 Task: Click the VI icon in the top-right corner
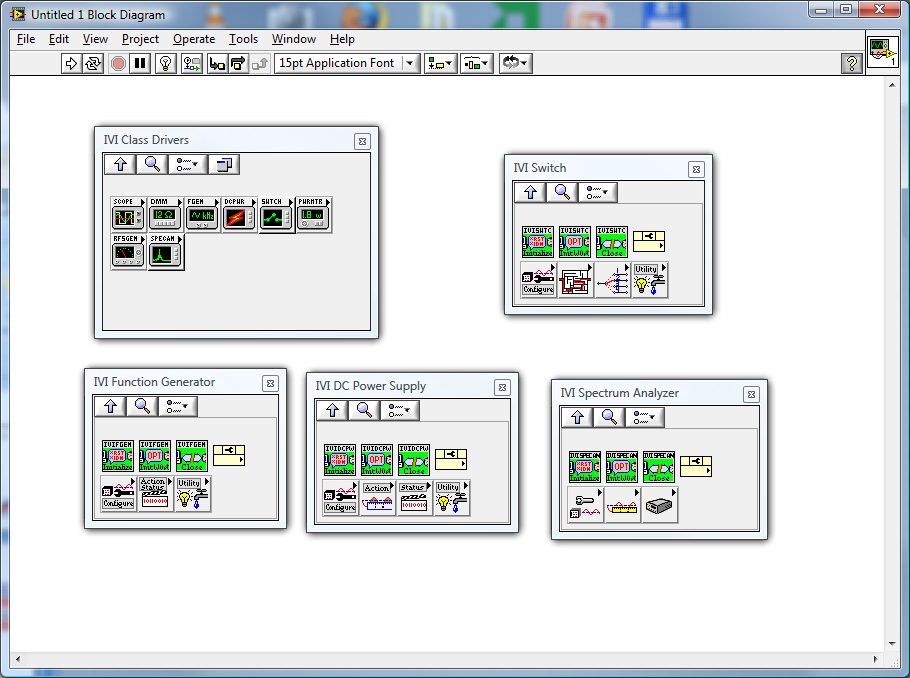(882, 52)
